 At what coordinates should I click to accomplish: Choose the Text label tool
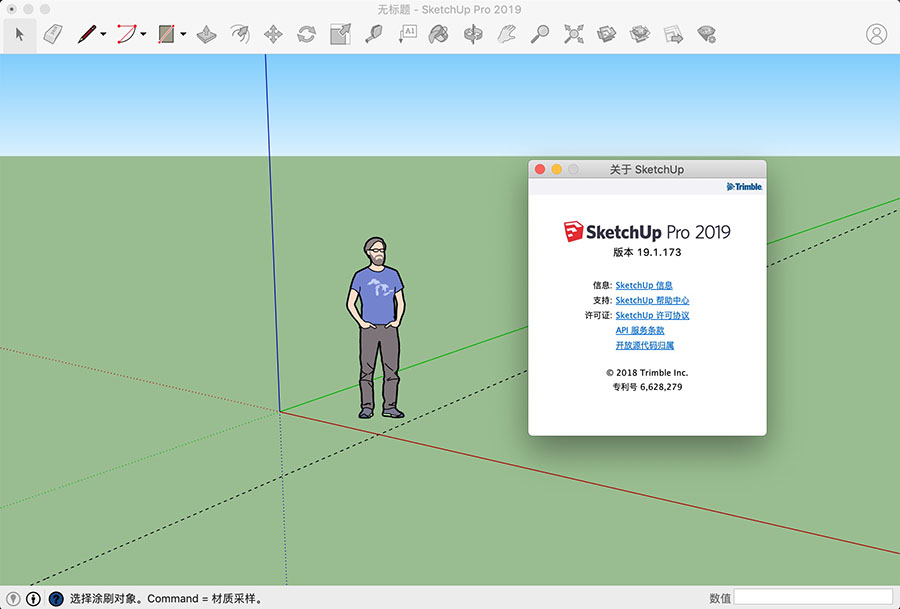408,34
